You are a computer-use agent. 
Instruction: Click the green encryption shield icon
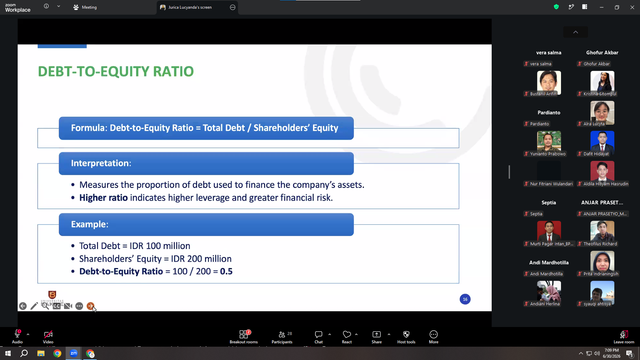(556, 7)
